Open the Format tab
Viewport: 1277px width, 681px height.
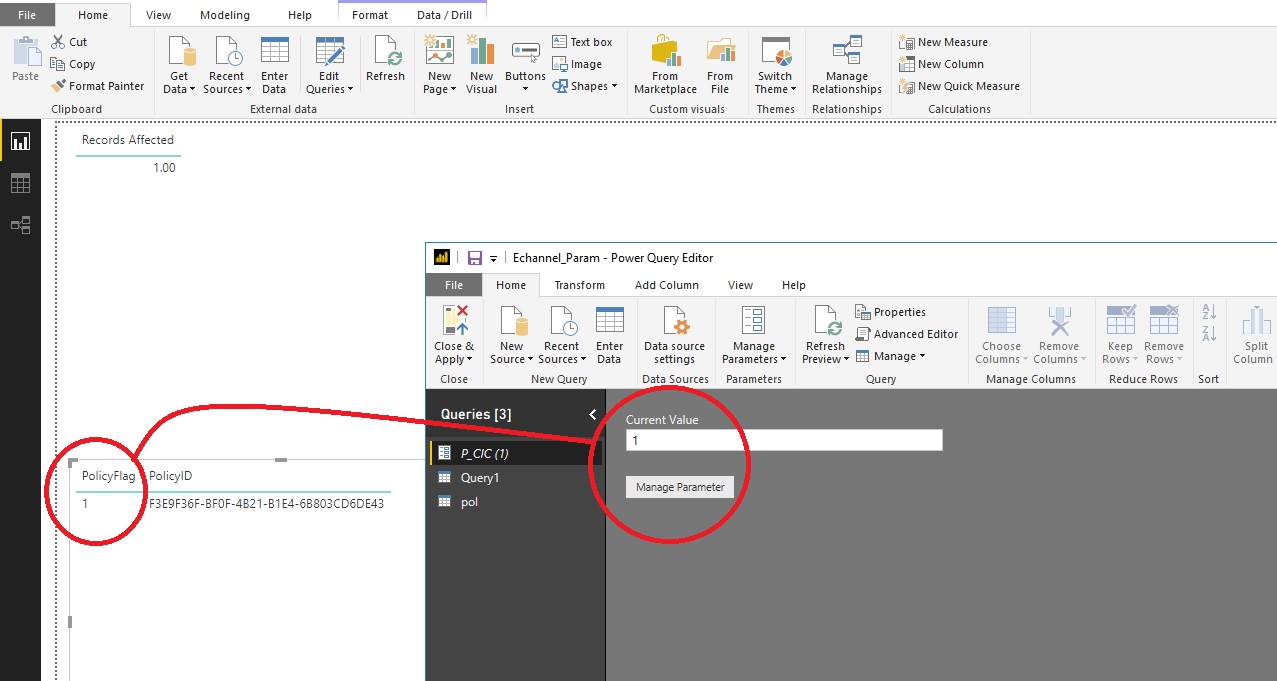point(370,15)
